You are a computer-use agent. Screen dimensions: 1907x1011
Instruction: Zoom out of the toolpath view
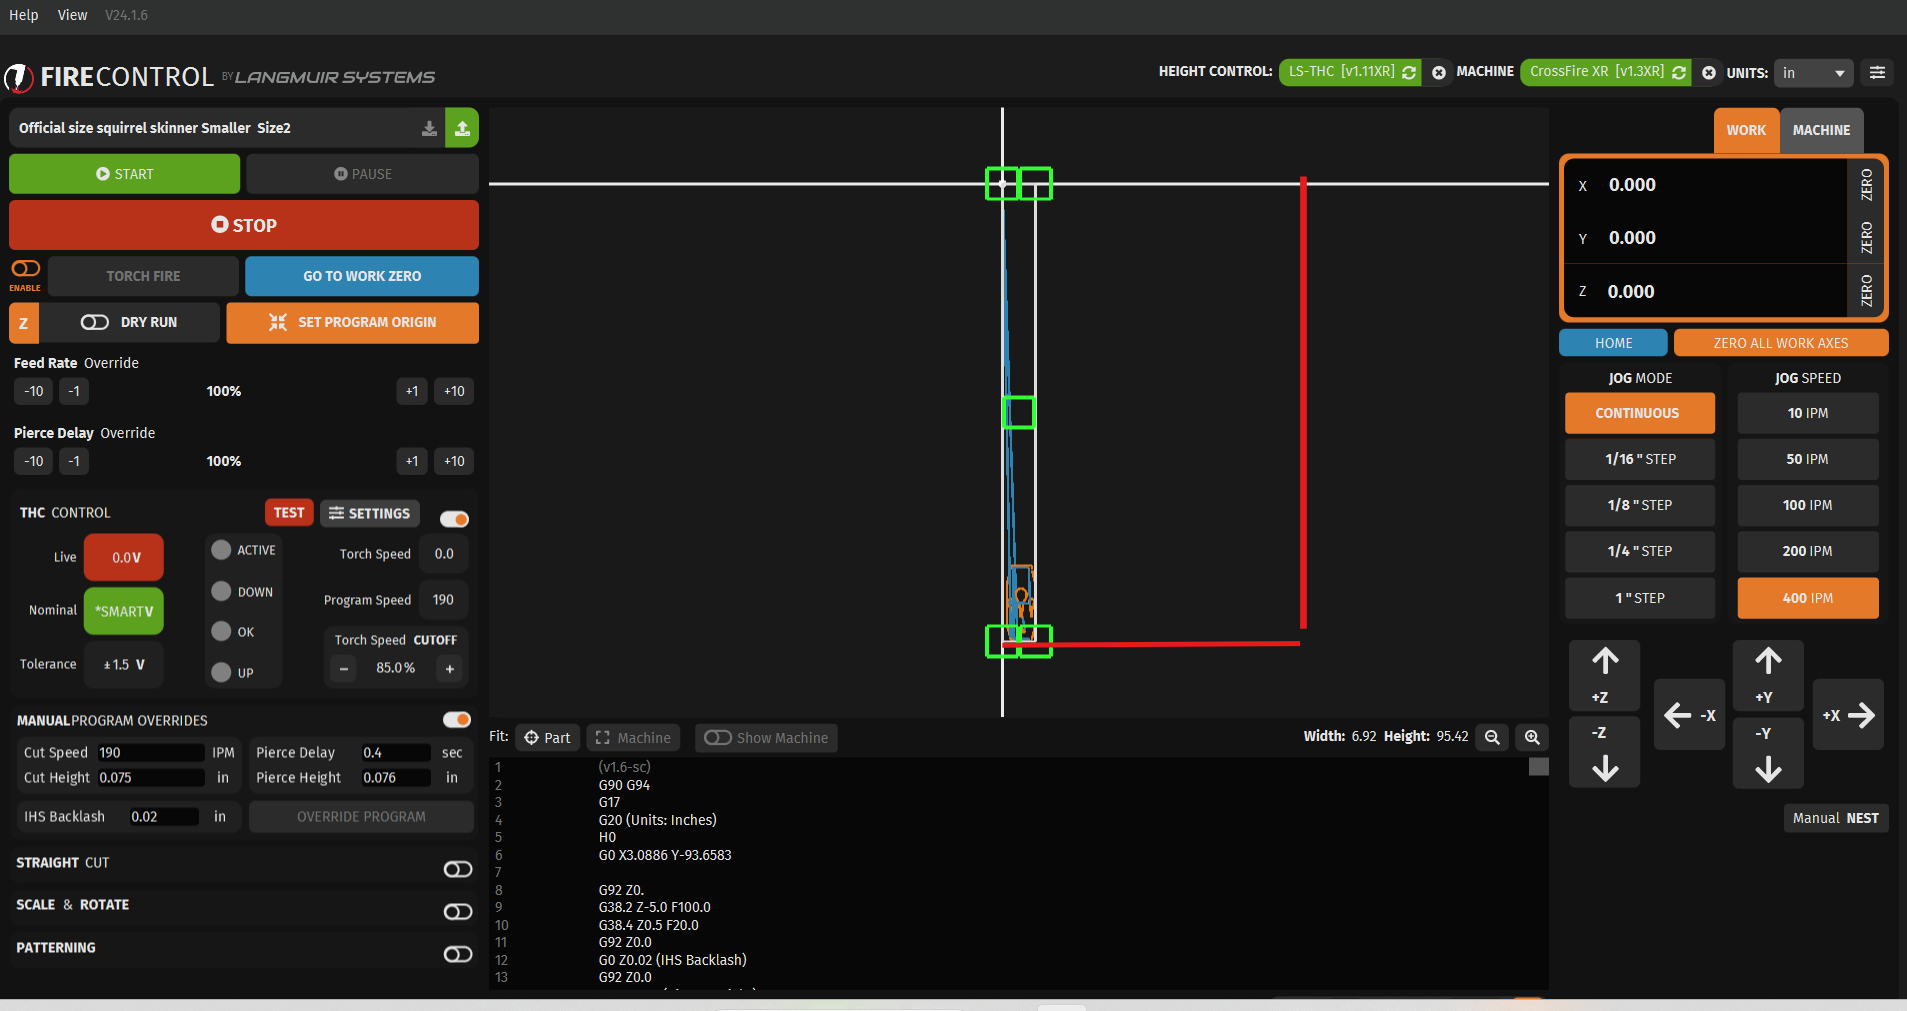tap(1492, 737)
